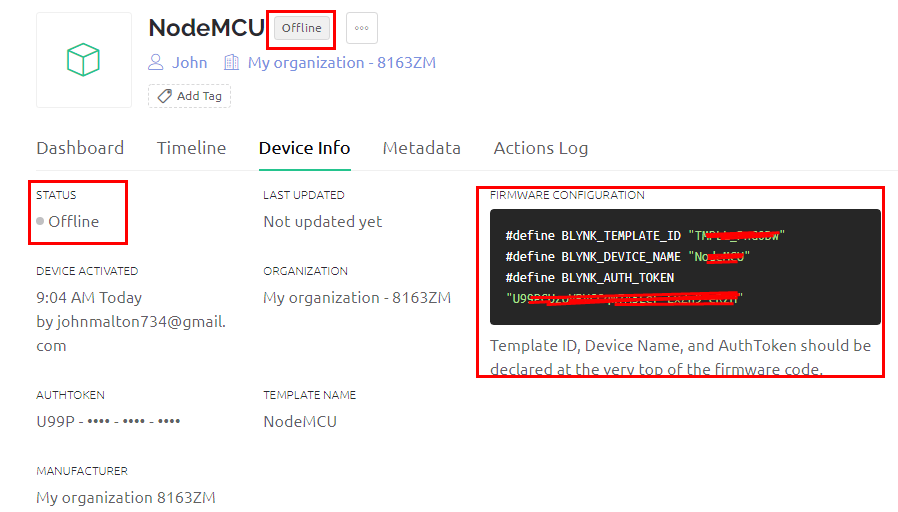Click the 'Template ID, Device Name' help text
This screenshot has width=898, height=512.
(680, 357)
